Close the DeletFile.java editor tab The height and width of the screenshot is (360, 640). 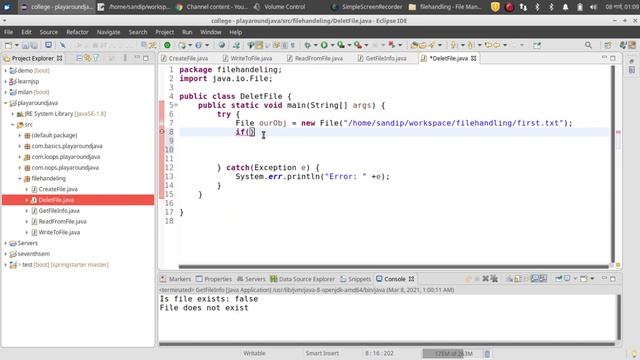click(x=473, y=58)
